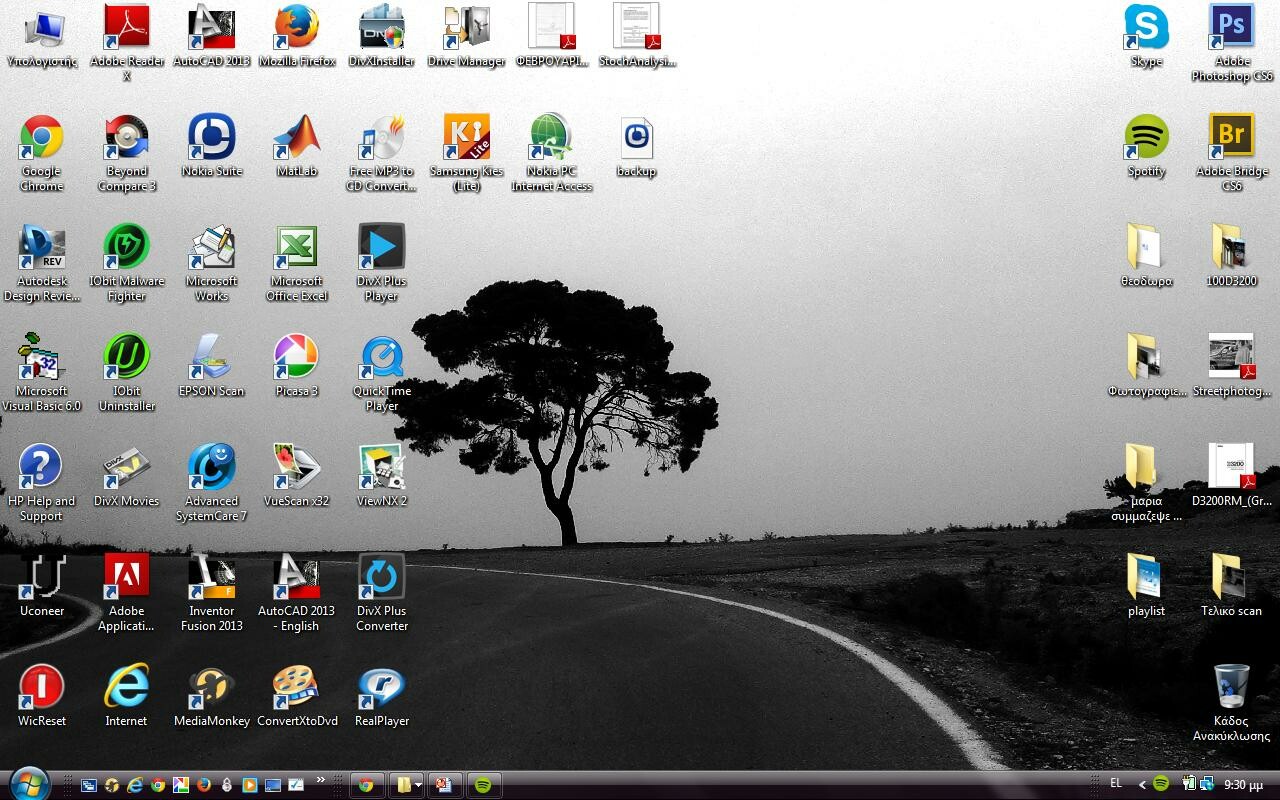This screenshot has width=1280, height=800.
Task: Open the Adobe Reader X desktop shortcut
Action: tap(127, 28)
